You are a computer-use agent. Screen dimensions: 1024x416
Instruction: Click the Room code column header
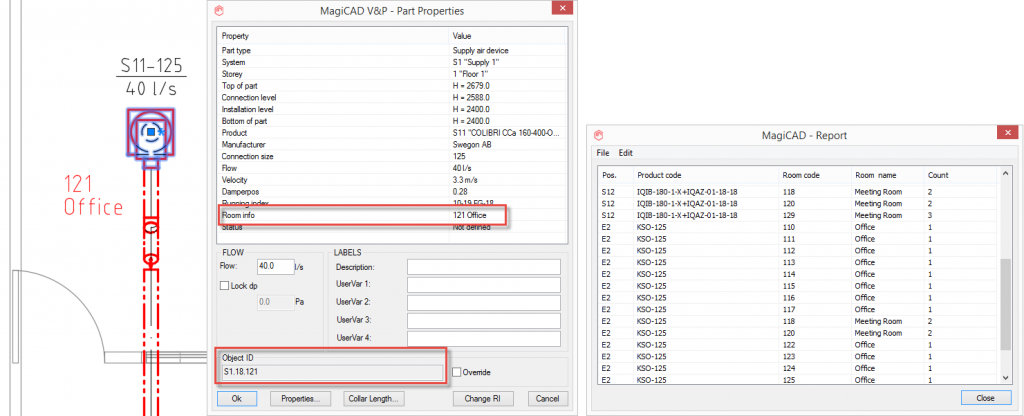pos(814,175)
